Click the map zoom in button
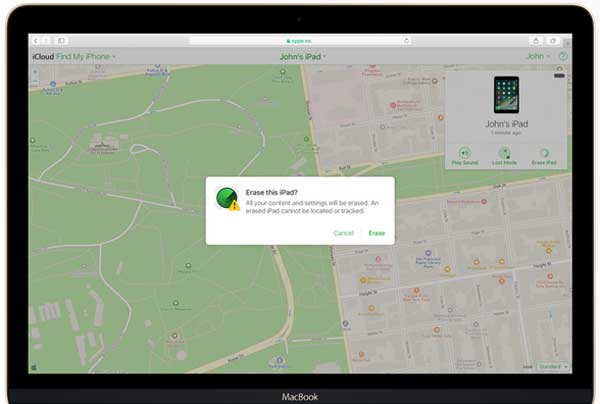 tap(35, 72)
